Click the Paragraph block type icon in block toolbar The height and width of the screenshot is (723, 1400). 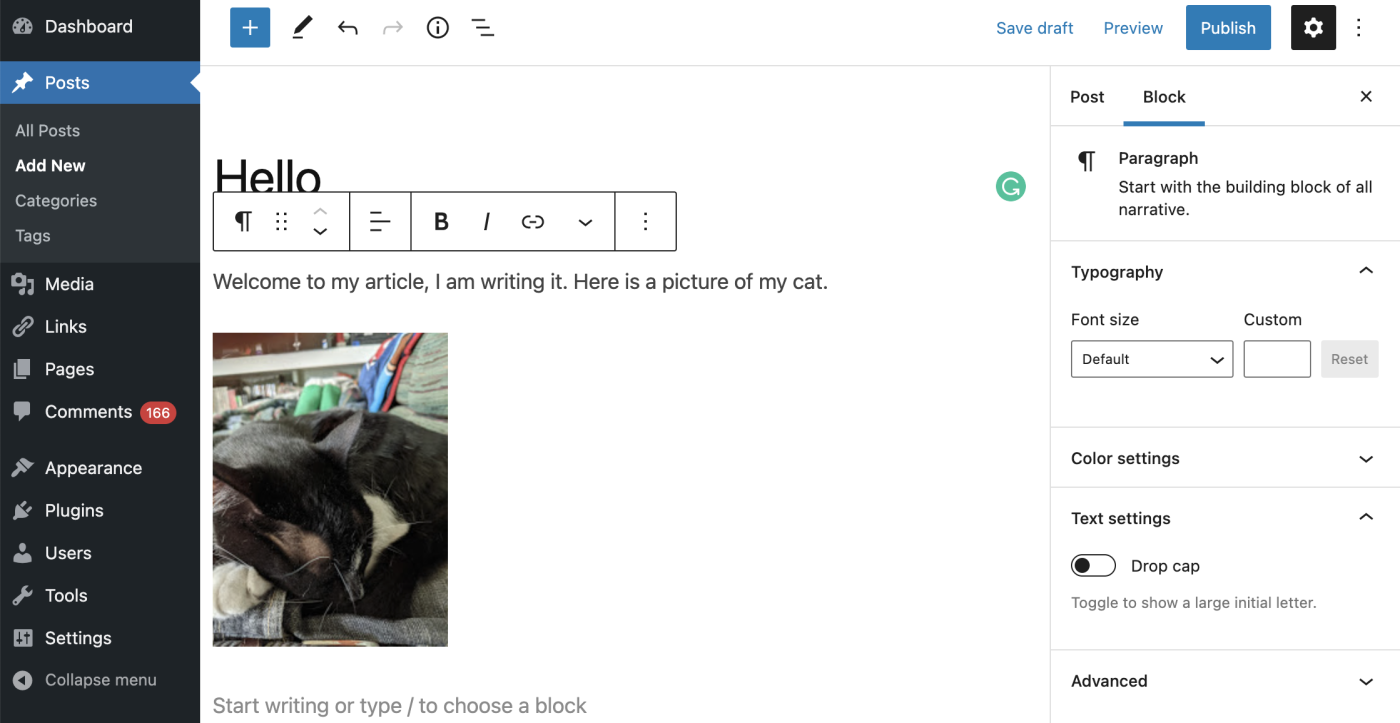coord(243,221)
